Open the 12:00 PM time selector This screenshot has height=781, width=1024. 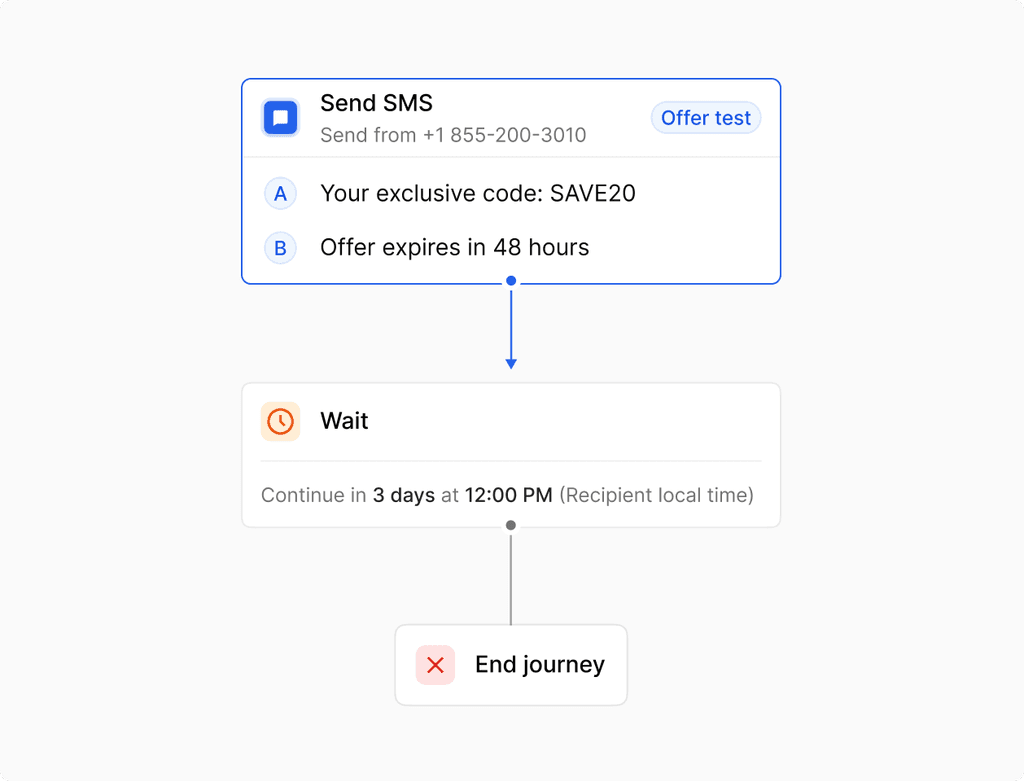(509, 495)
